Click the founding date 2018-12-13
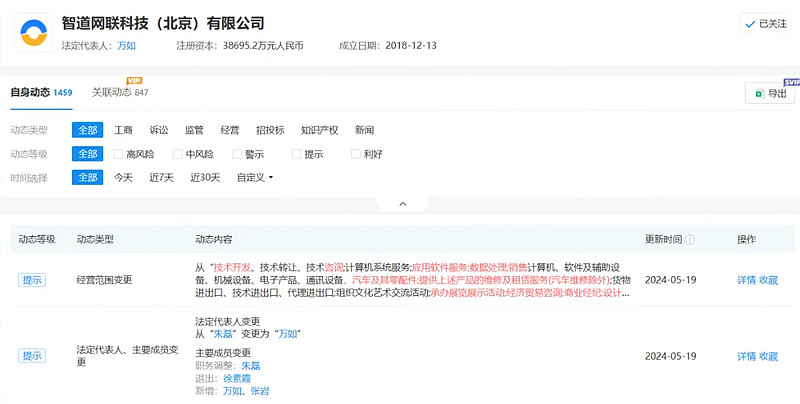 pyautogui.click(x=411, y=45)
